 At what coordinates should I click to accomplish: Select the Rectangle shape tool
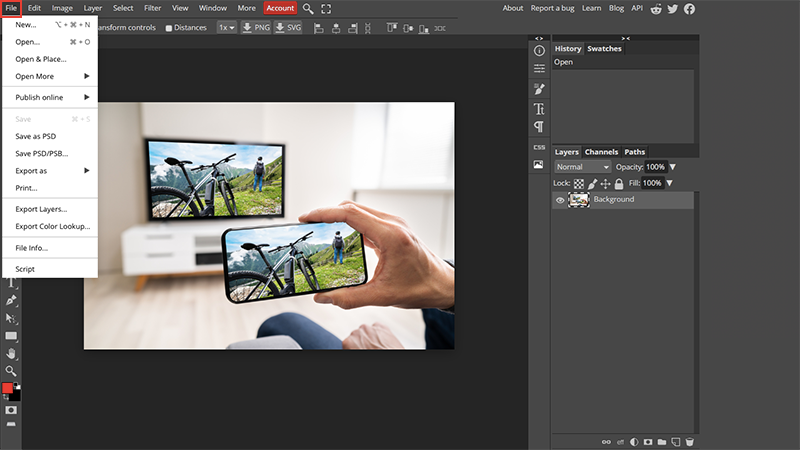point(11,336)
